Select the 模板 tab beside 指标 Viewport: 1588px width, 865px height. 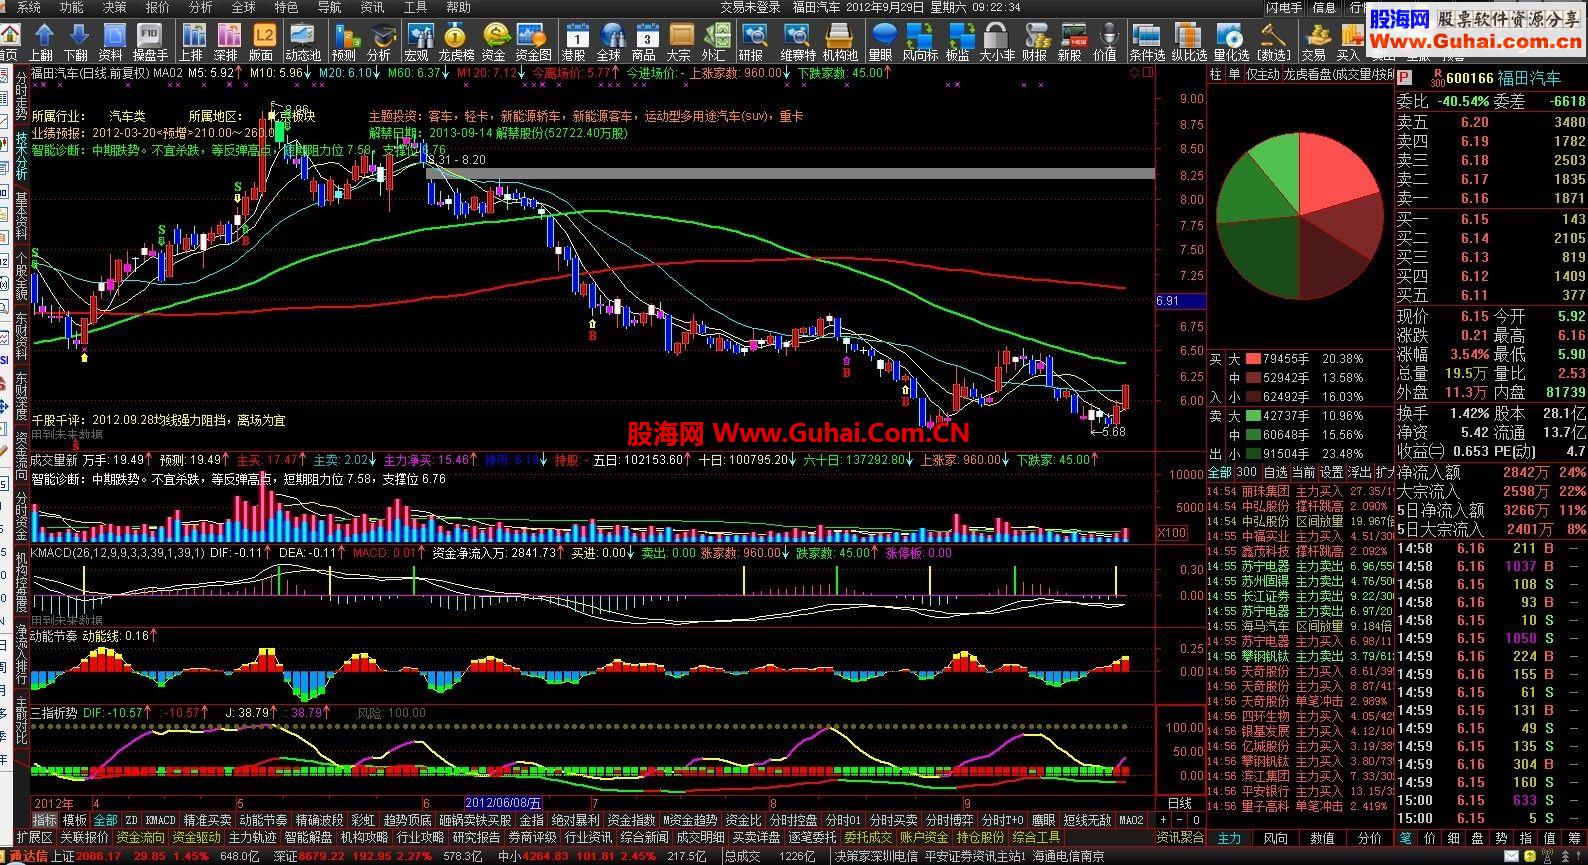point(75,820)
